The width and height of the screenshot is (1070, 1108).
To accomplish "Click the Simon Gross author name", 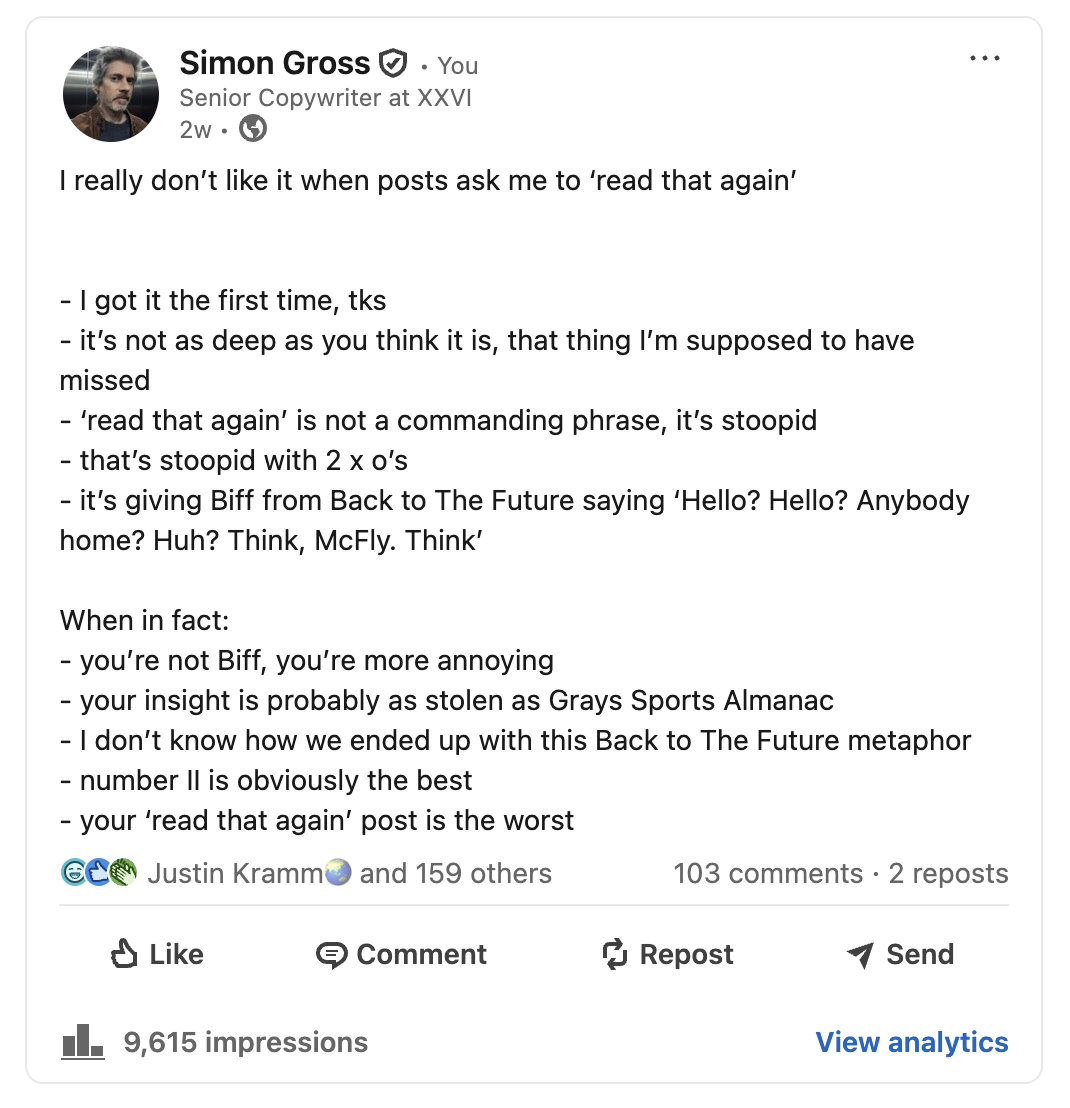I will pyautogui.click(x=275, y=64).
